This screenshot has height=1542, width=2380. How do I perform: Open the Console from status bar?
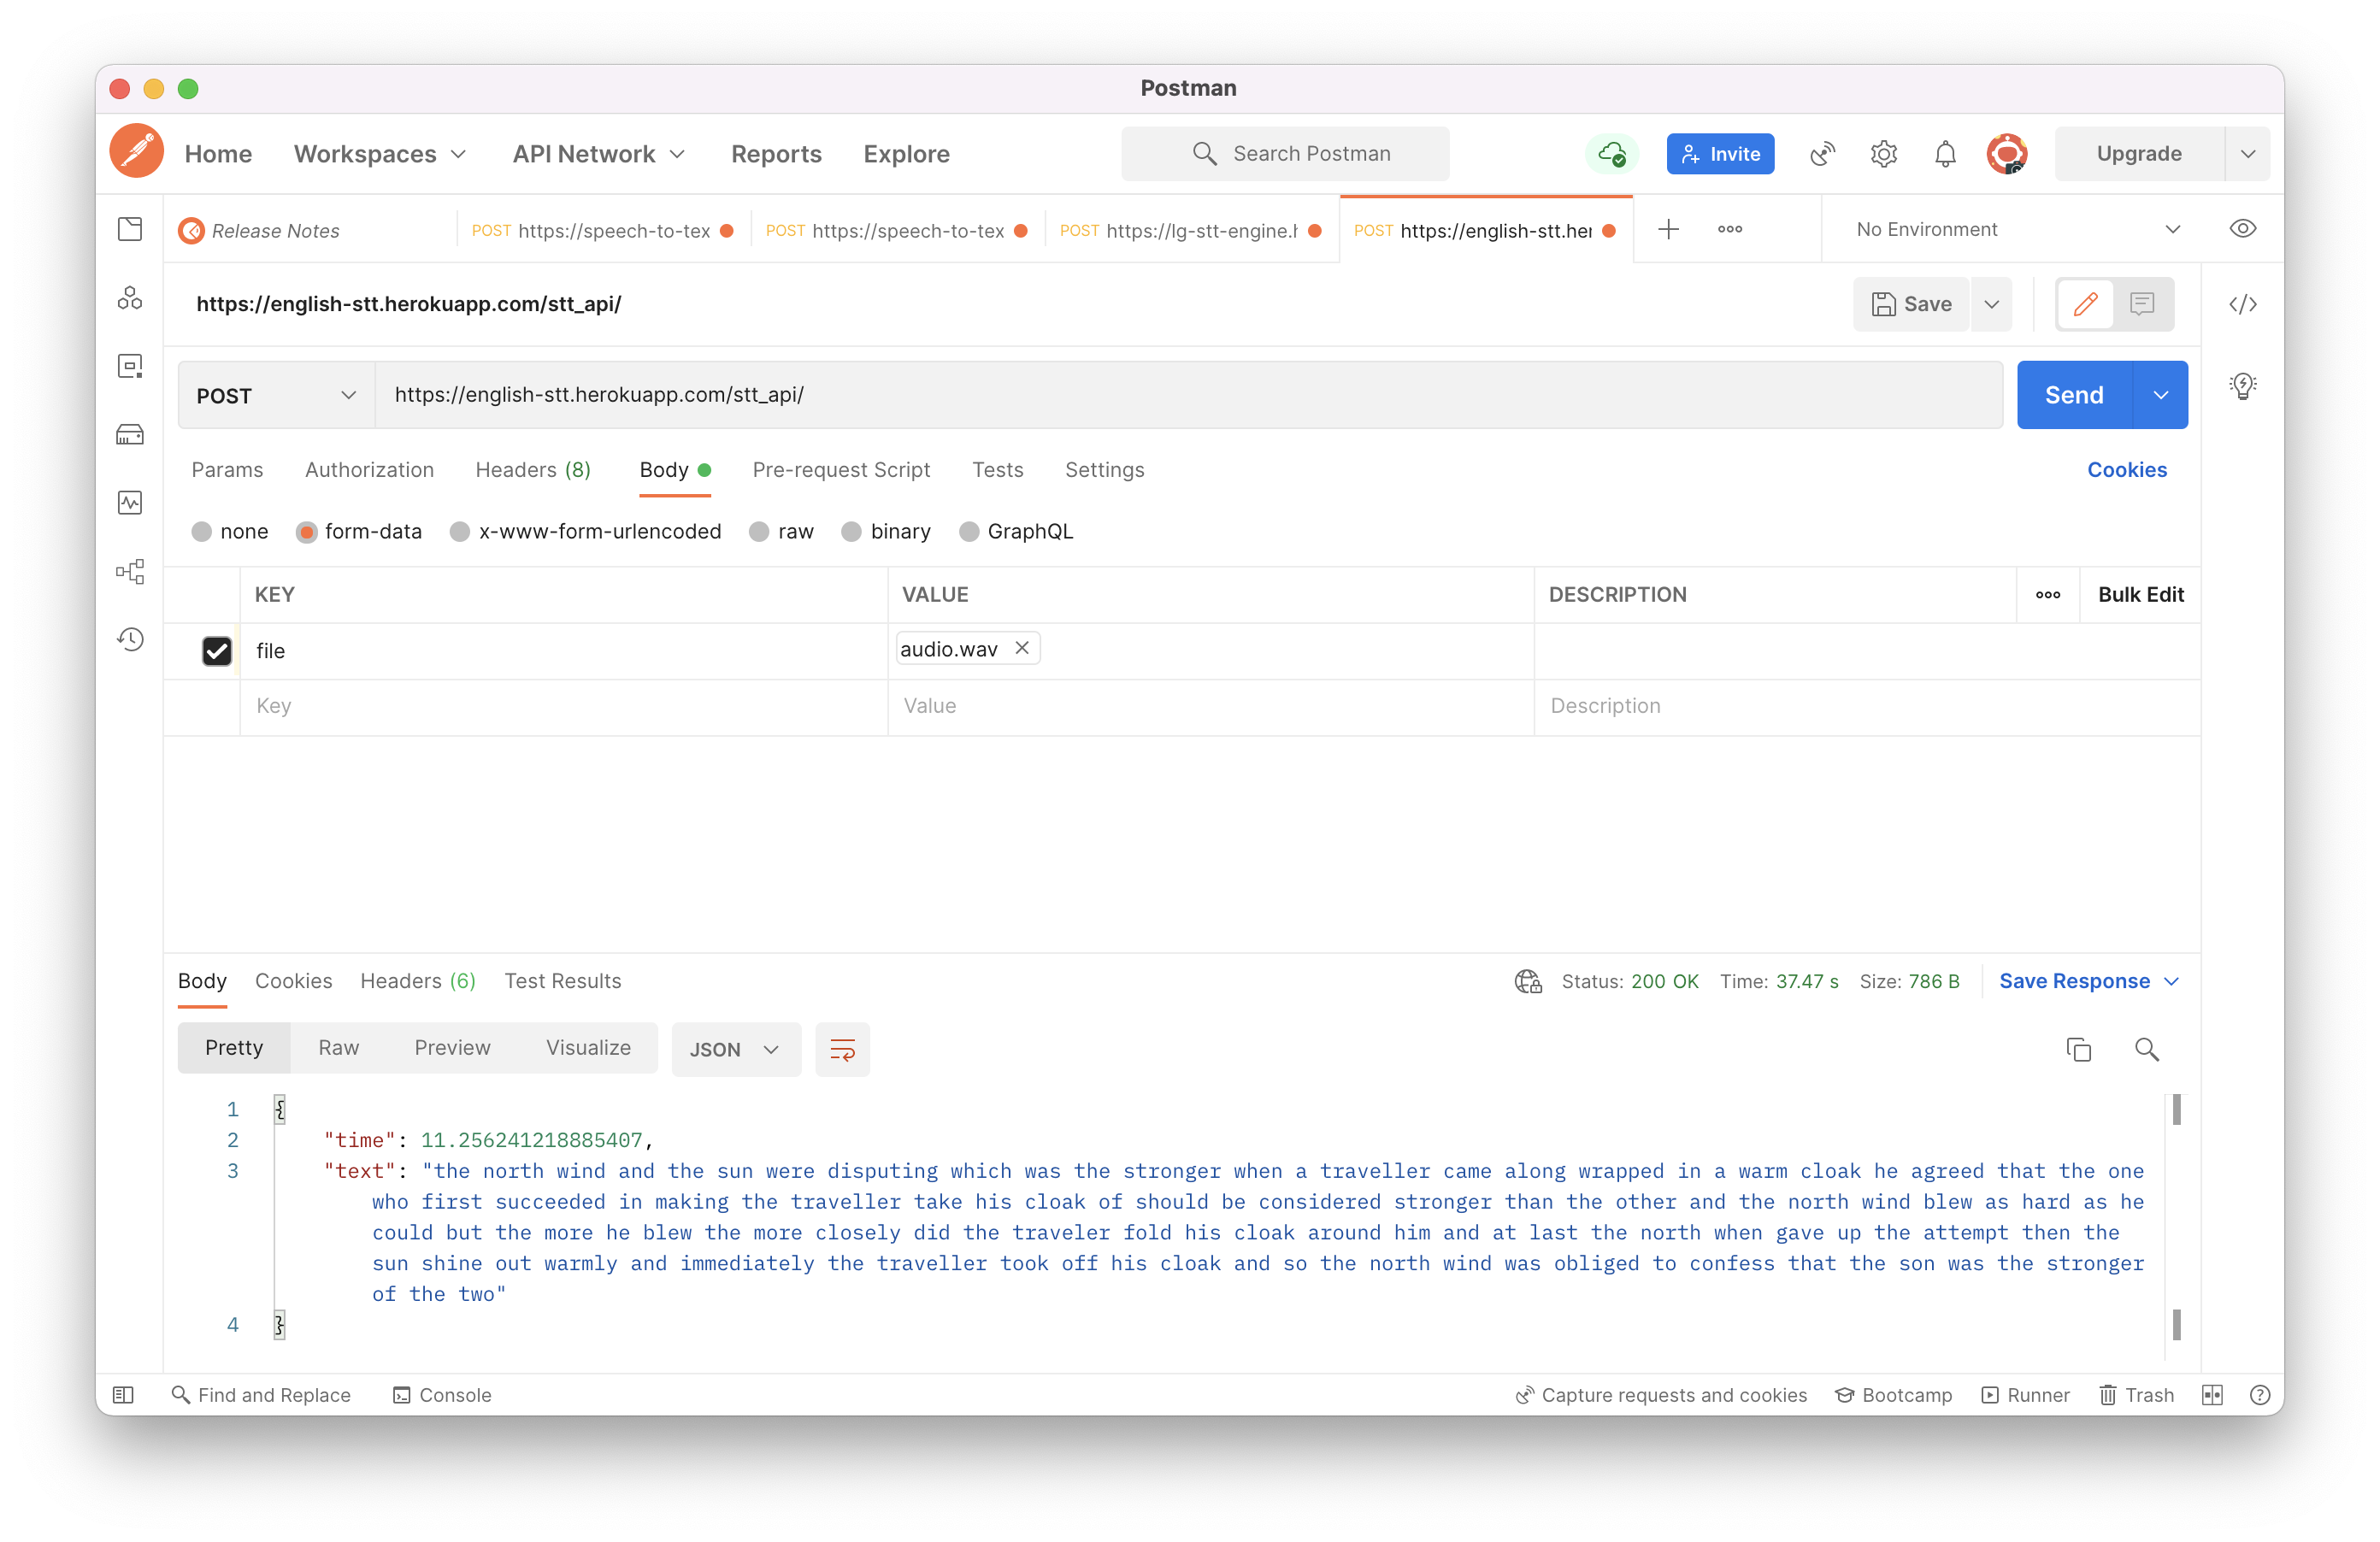pos(442,1395)
